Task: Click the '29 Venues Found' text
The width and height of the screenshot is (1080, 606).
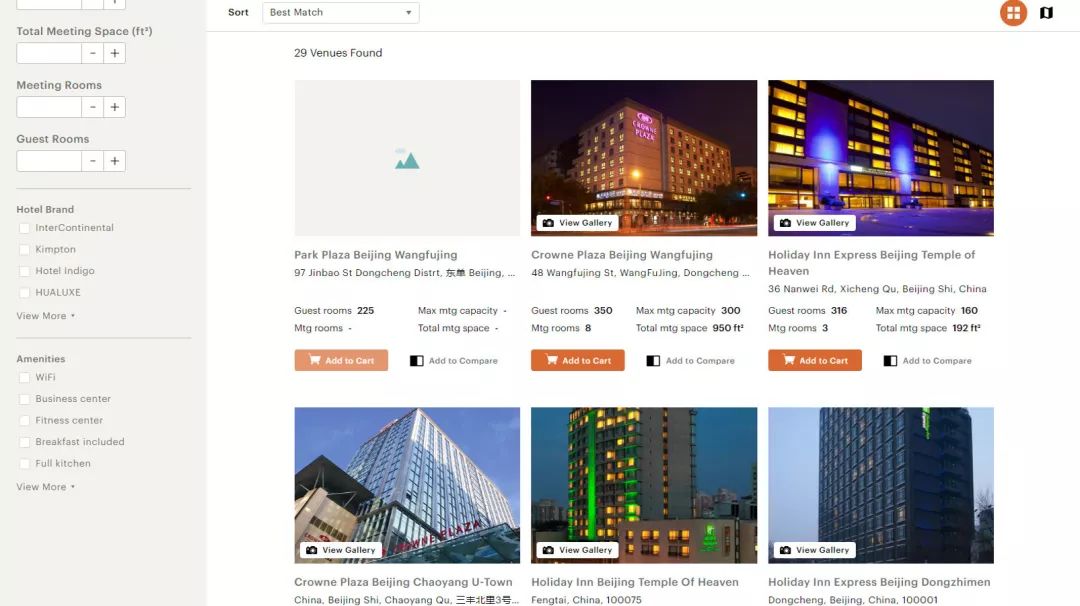Action: [338, 53]
